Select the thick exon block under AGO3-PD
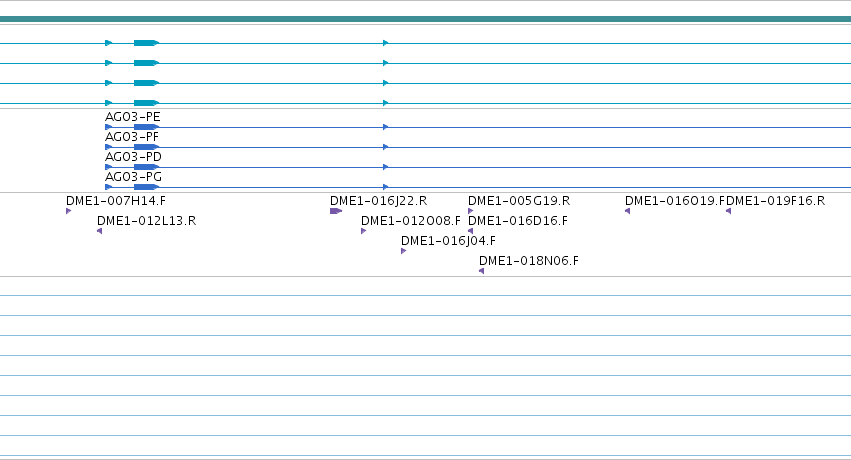Screen dimensions: 851x460 tap(146, 167)
